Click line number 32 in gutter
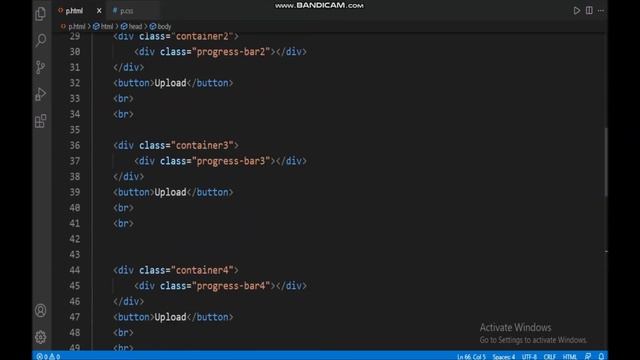Viewport: 640px width, 360px height. pos(75,83)
